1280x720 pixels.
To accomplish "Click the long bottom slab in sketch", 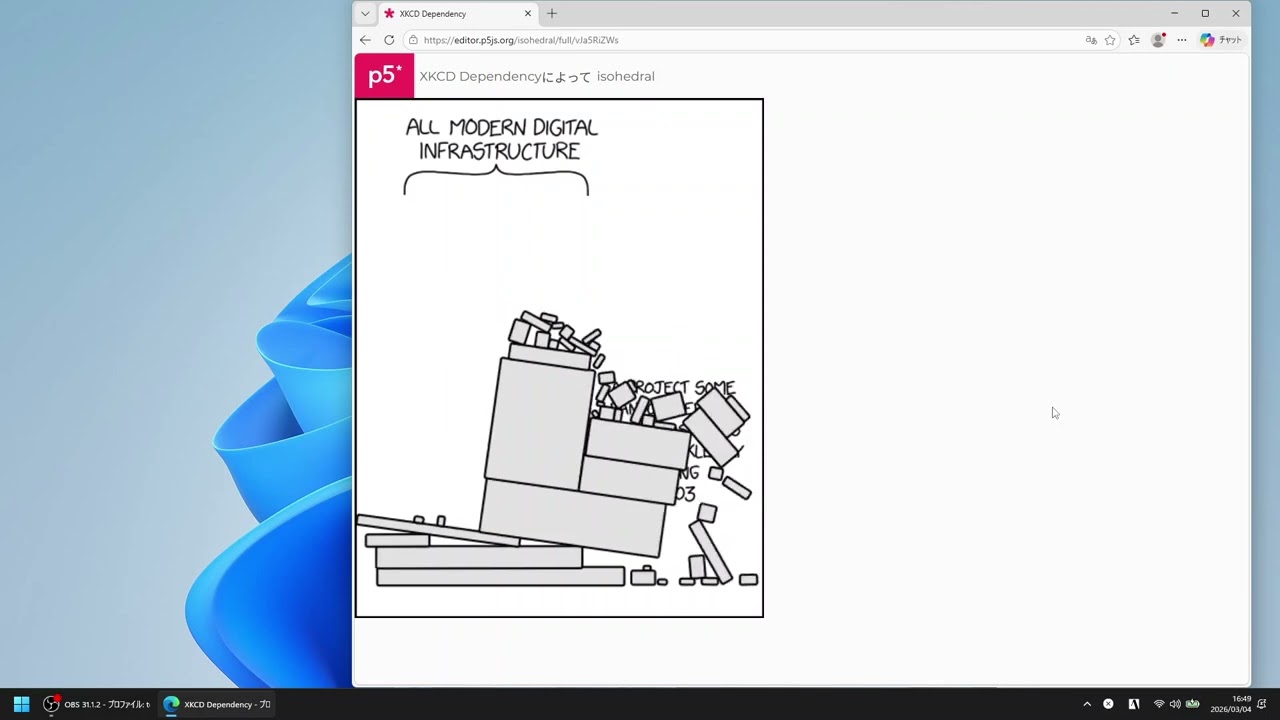I will pyautogui.click(x=500, y=576).
